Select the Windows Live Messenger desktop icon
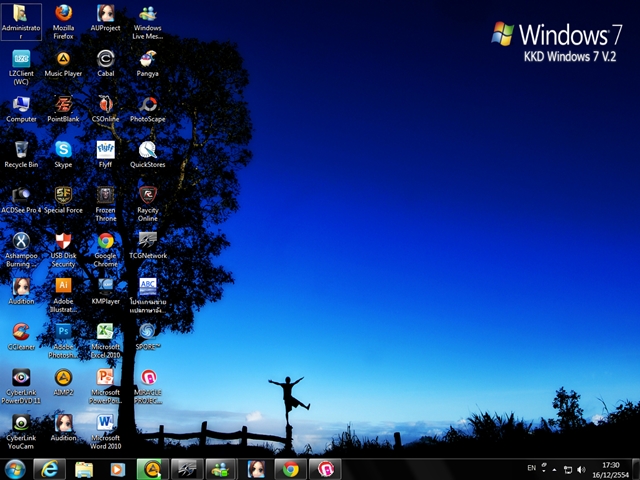This screenshot has height=480, width=640. pos(147,22)
